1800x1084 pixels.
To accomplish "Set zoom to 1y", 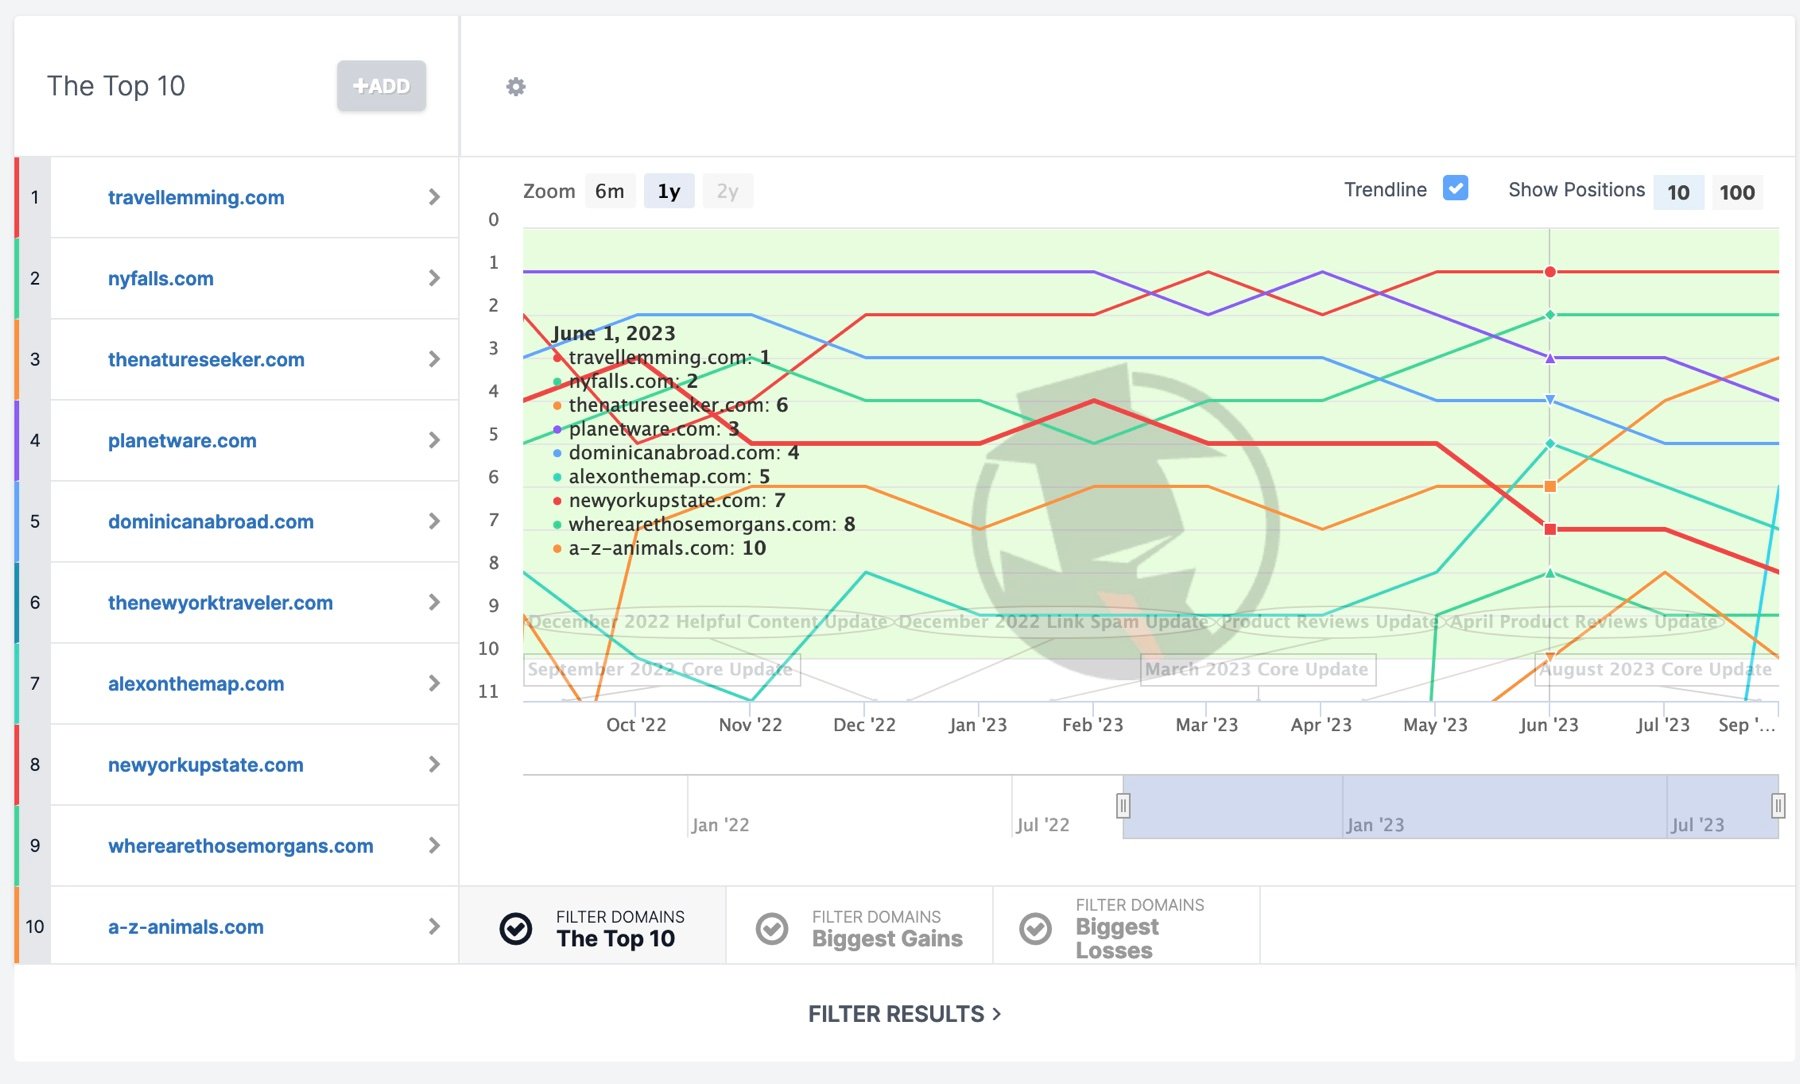I will click(669, 191).
